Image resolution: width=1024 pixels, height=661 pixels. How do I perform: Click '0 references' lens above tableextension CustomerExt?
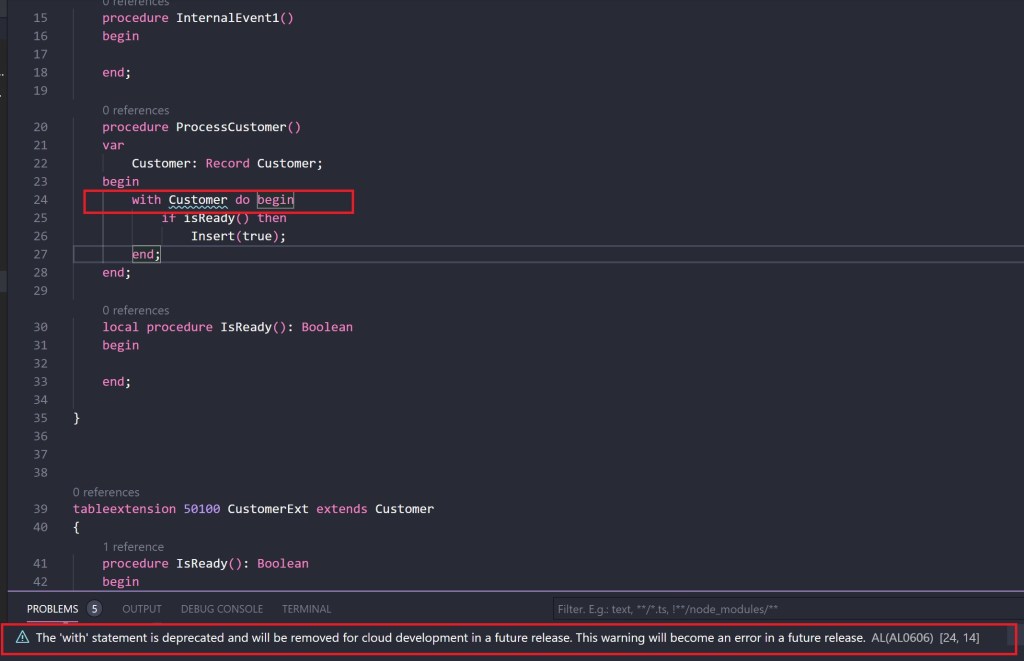tap(106, 492)
